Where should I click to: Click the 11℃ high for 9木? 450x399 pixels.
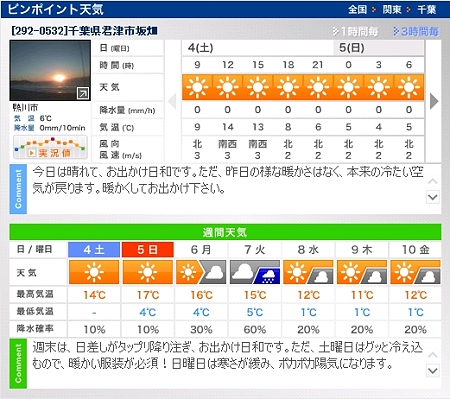coord(362,295)
